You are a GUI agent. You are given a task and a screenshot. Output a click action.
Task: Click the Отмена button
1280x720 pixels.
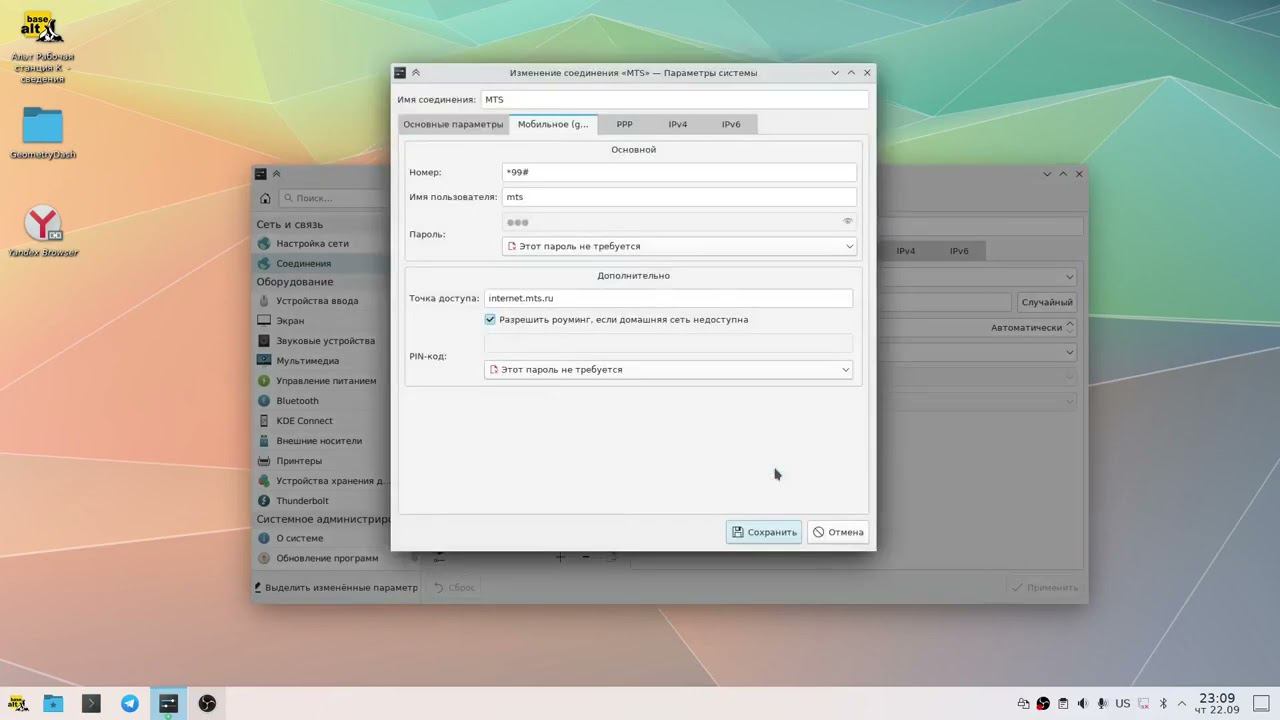click(838, 532)
